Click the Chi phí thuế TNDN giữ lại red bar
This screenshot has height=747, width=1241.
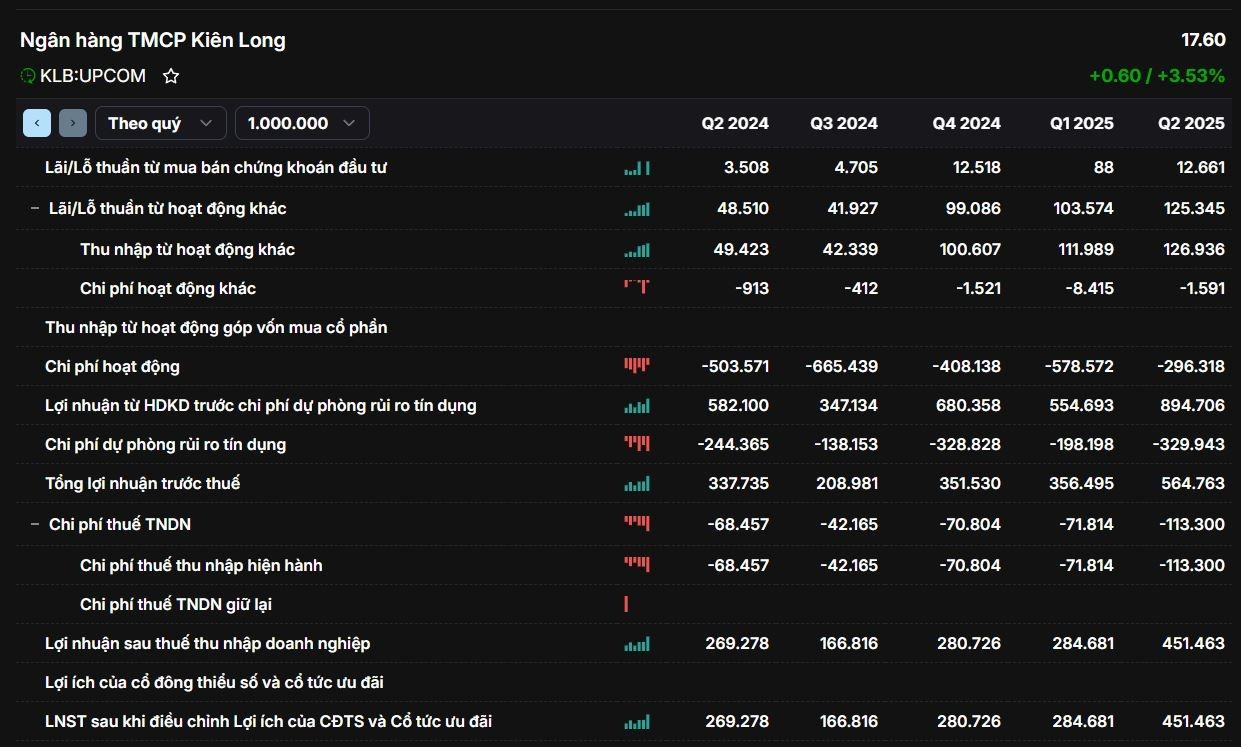(x=626, y=604)
